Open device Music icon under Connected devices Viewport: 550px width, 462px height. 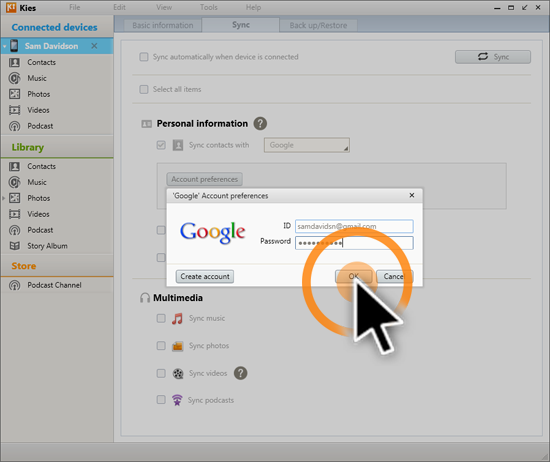(14, 78)
